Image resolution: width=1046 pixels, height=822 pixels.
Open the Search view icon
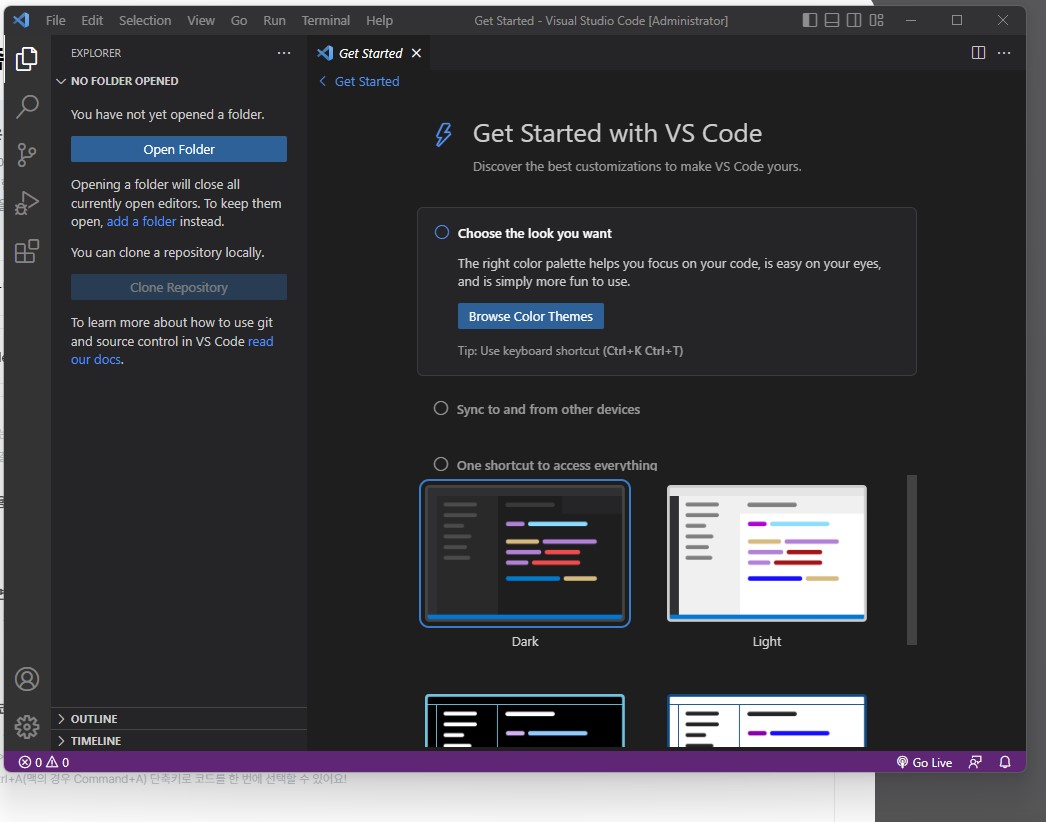pyautogui.click(x=27, y=106)
